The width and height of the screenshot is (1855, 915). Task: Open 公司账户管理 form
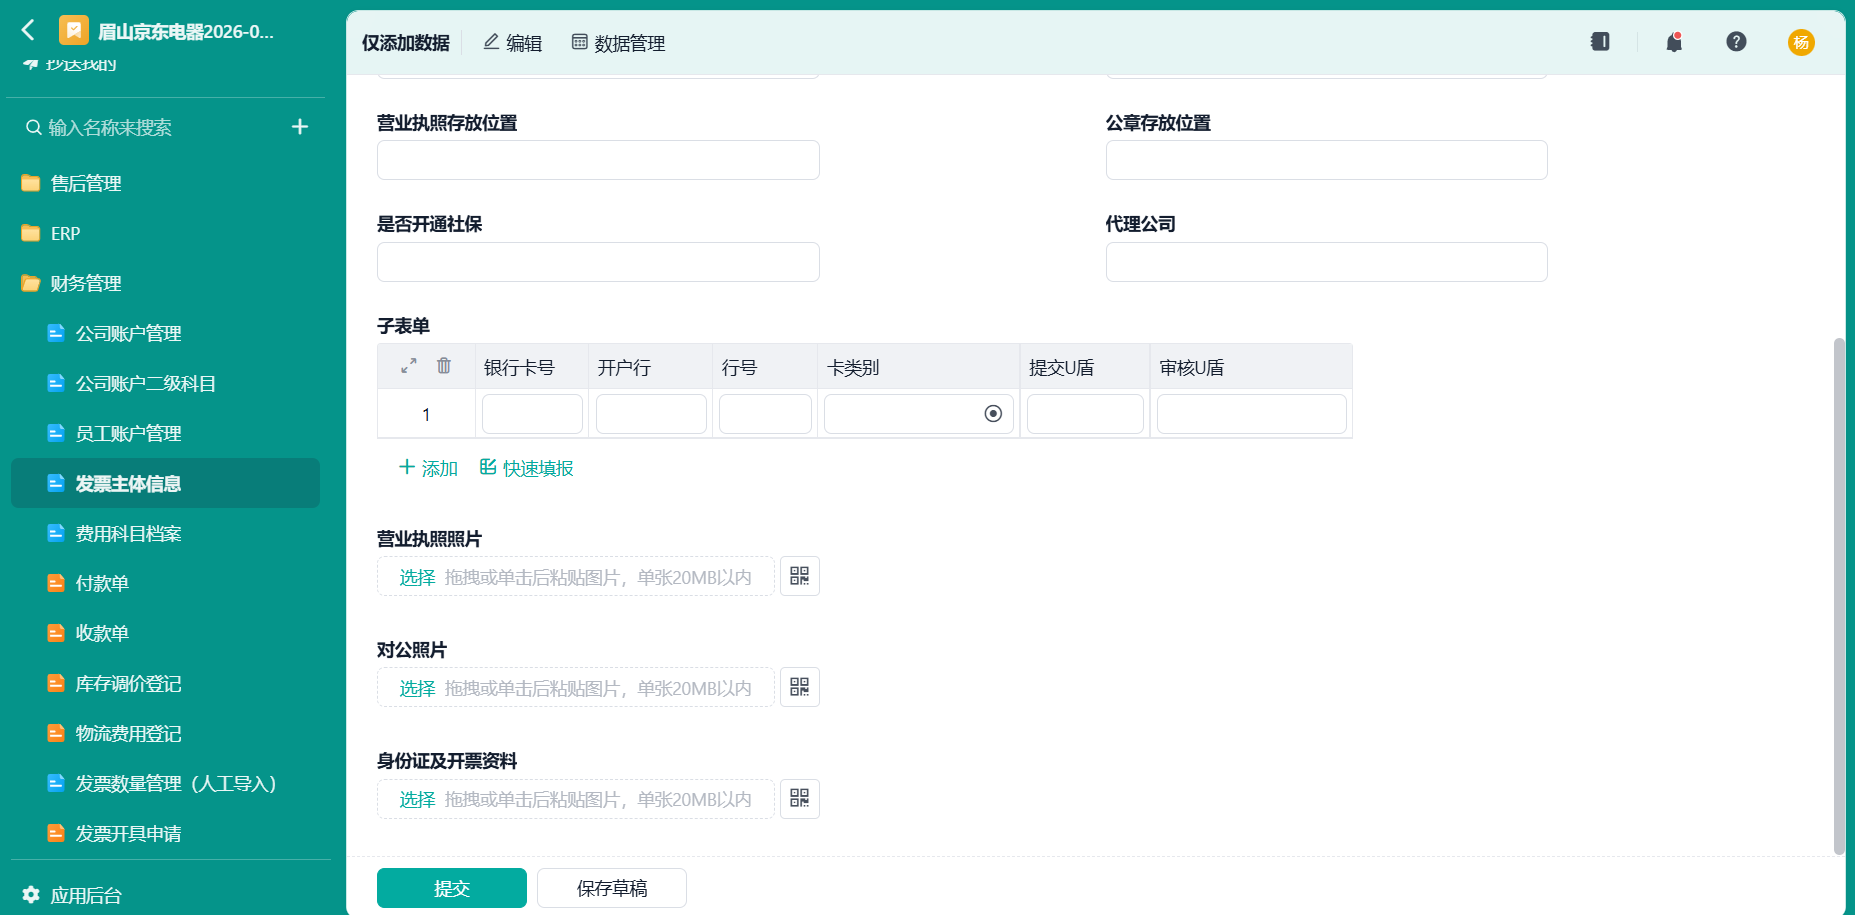pyautogui.click(x=165, y=333)
